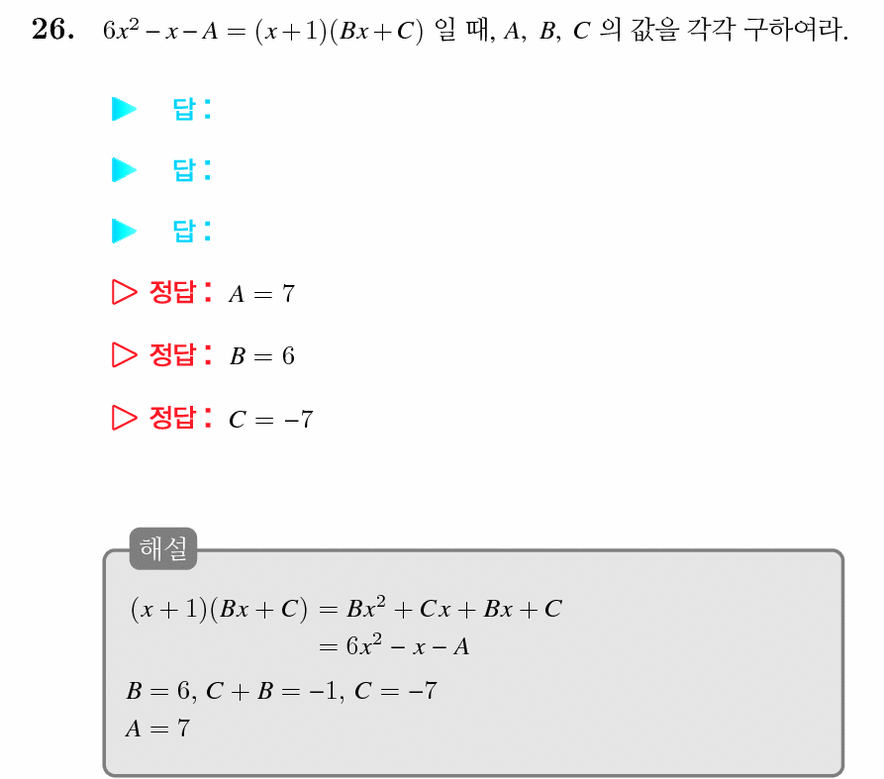Click the second cyan 답: label

[192, 170]
